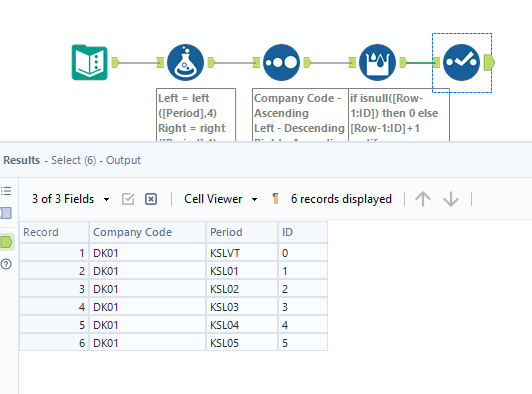Open the 3 of 3 Fields dropdown
Image resolution: width=532 pixels, height=394 pixels.
[x=71, y=199]
